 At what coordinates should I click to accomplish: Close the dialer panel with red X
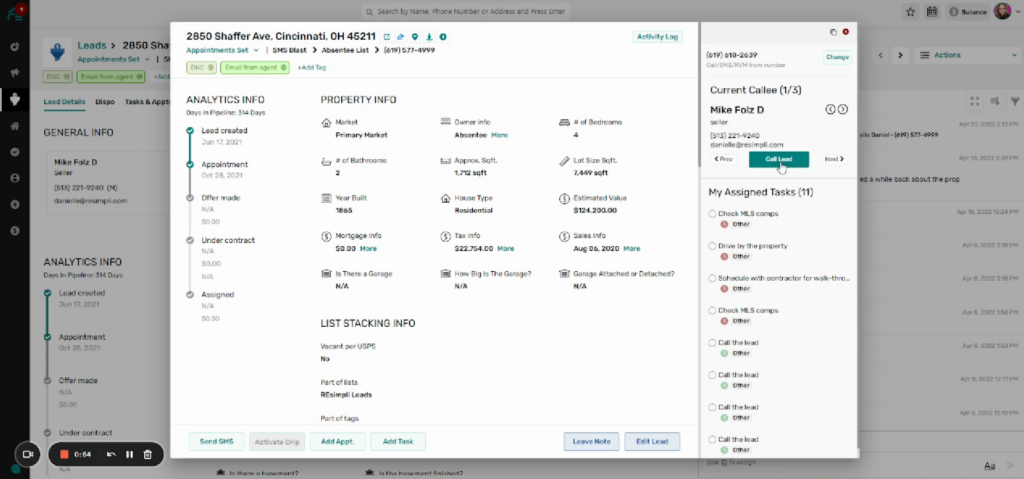[846, 32]
